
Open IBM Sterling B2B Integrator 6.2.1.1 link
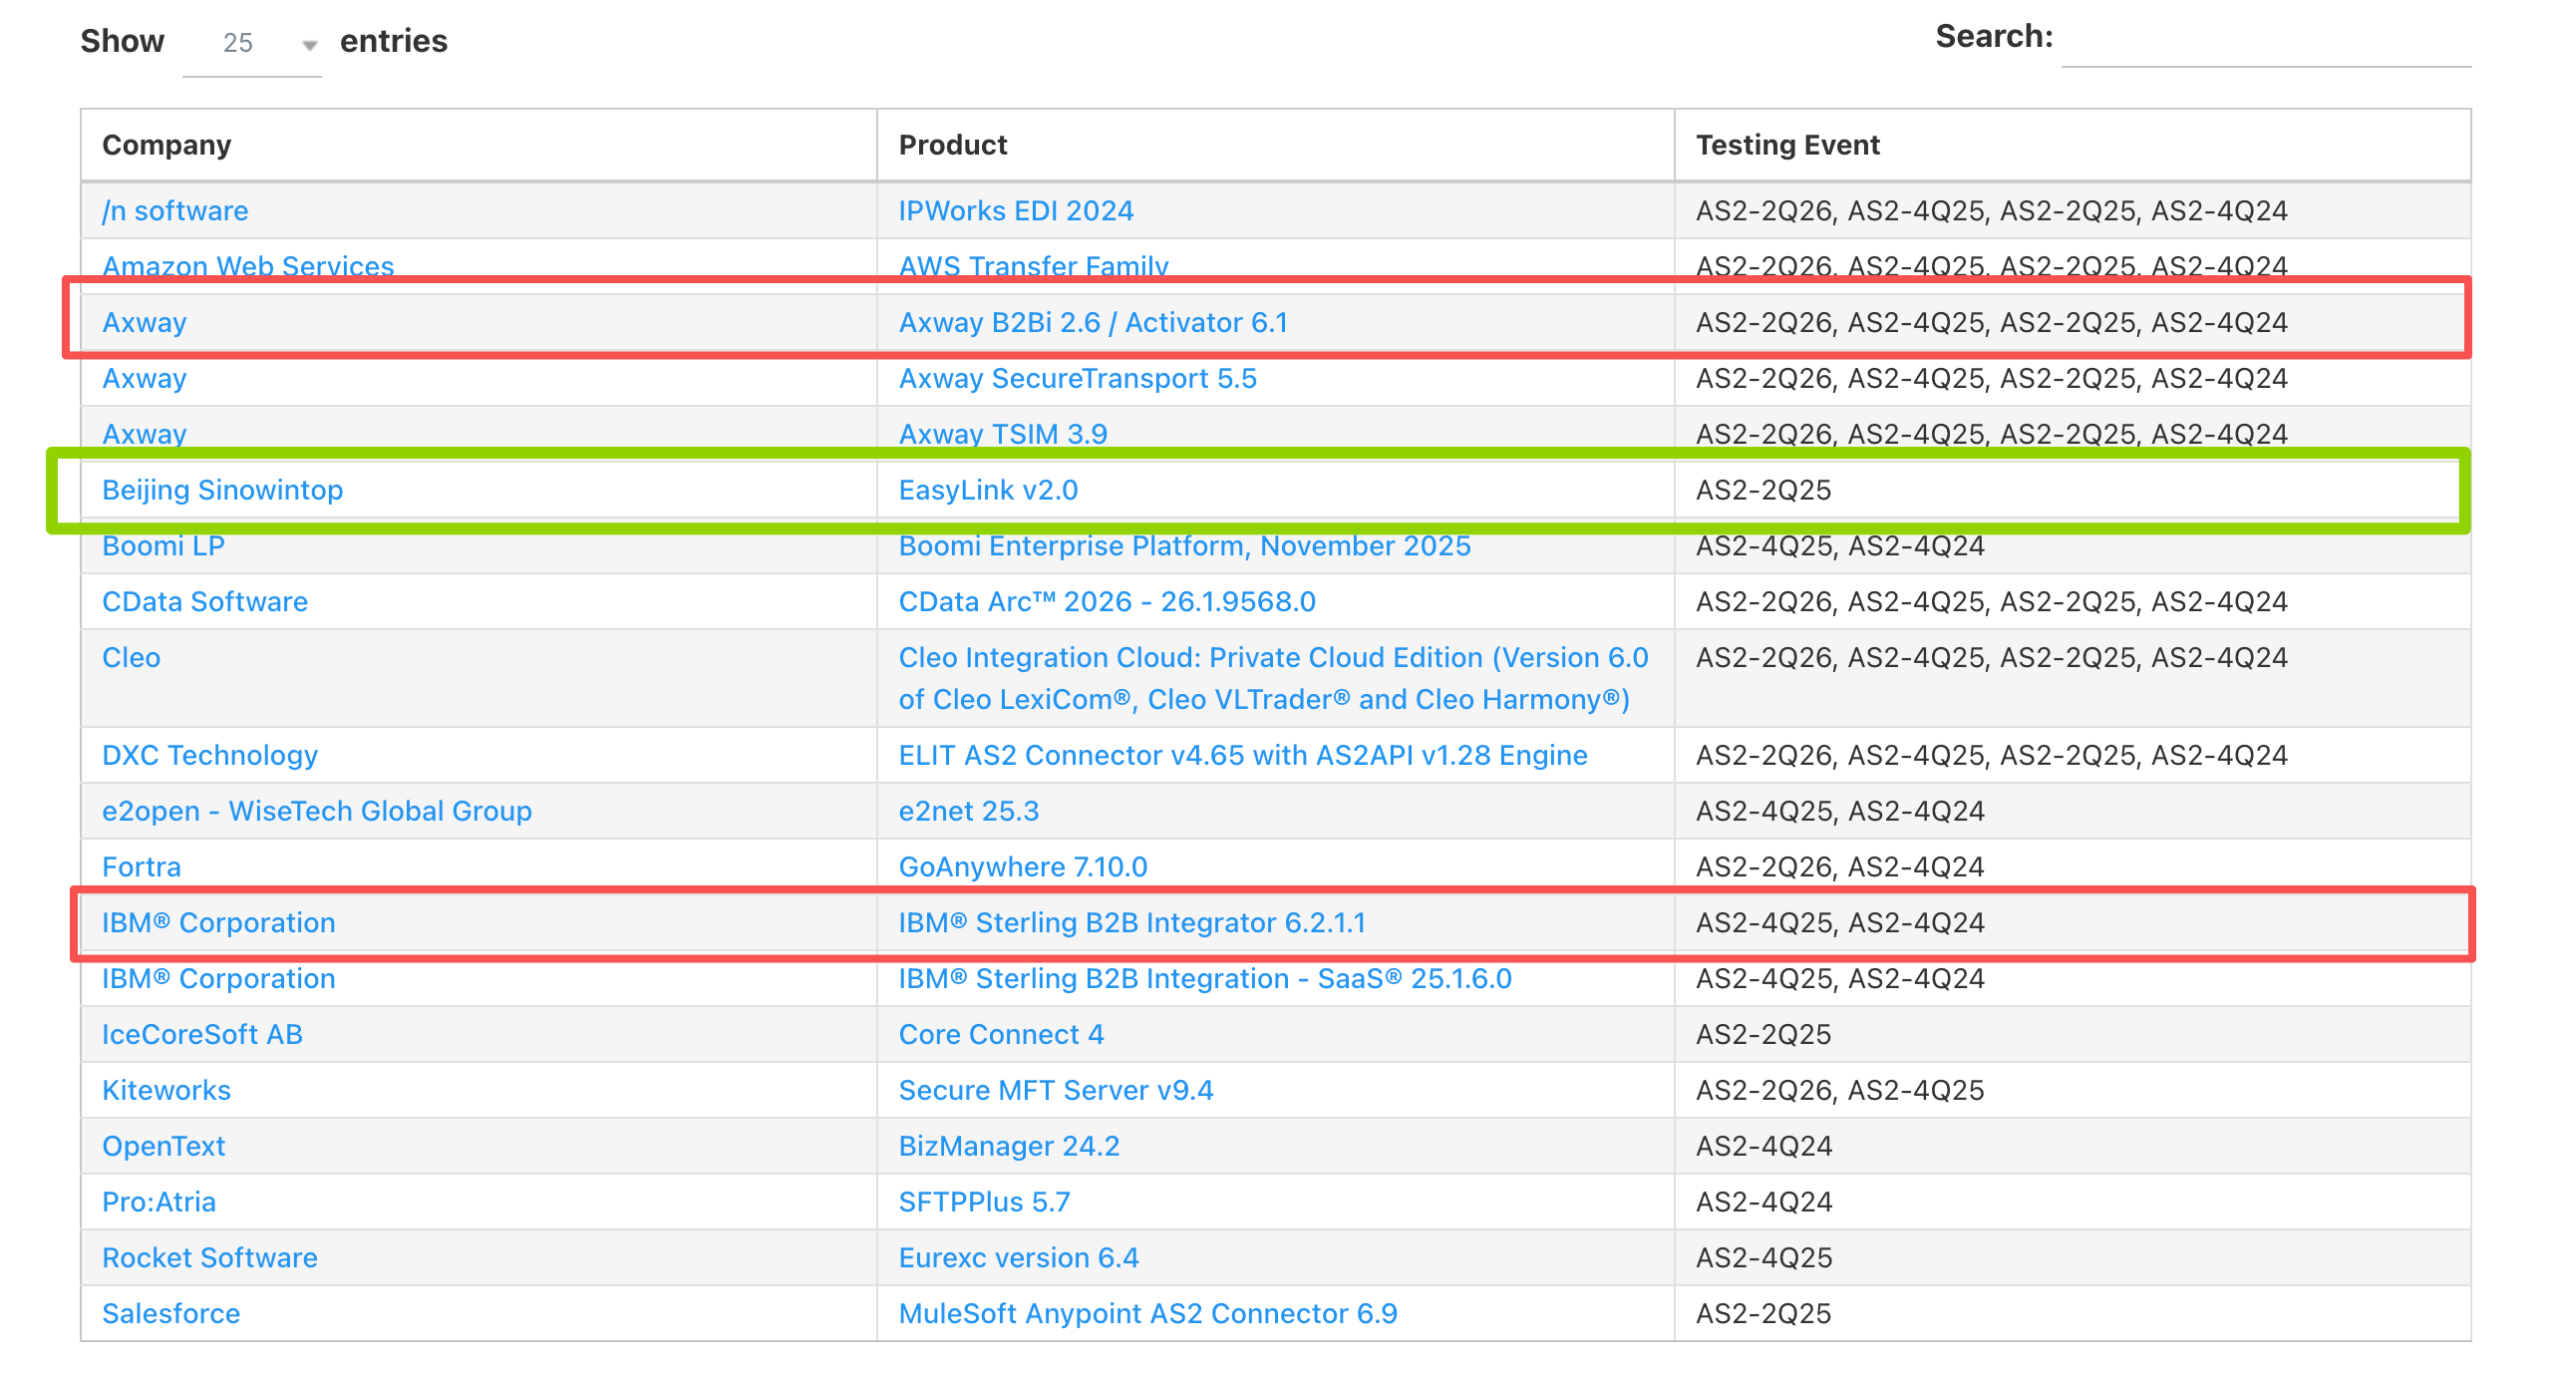click(1132, 924)
